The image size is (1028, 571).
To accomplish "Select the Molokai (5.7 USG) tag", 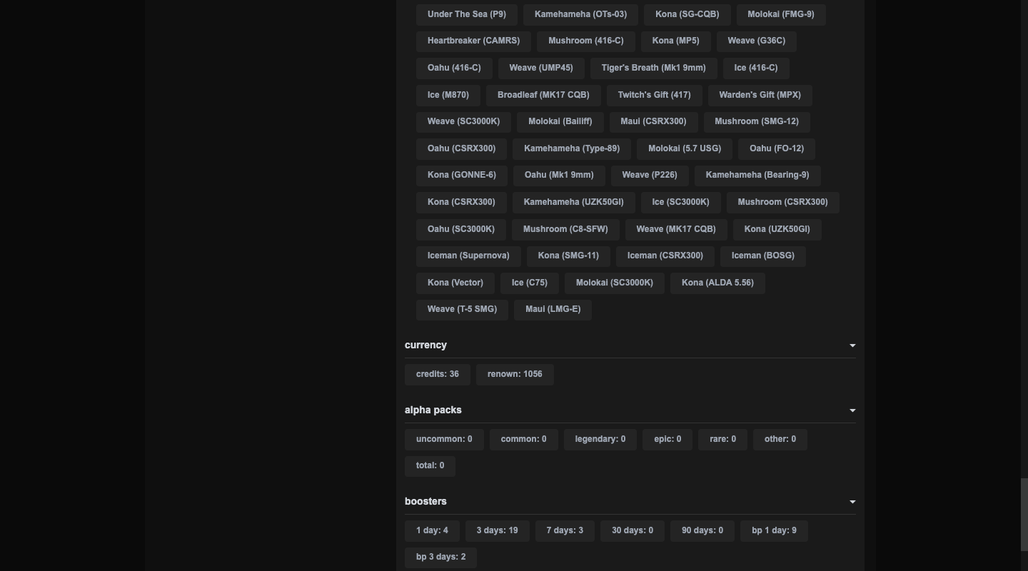I will (684, 149).
